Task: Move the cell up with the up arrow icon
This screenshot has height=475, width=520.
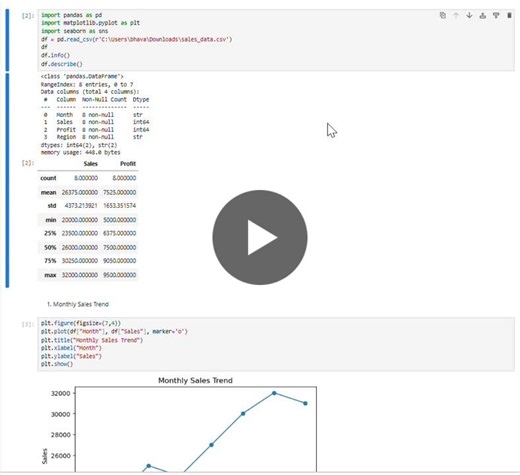Action: point(456,15)
